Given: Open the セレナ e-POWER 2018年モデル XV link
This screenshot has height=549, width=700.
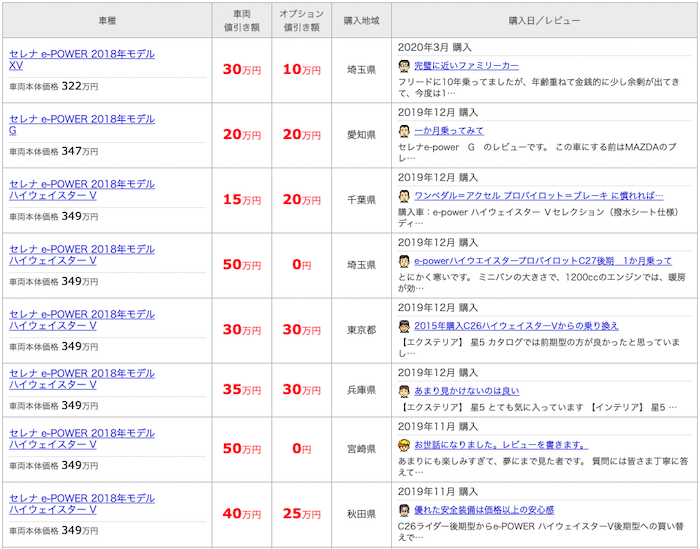Looking at the screenshot, I should pyautogui.click(x=82, y=59).
